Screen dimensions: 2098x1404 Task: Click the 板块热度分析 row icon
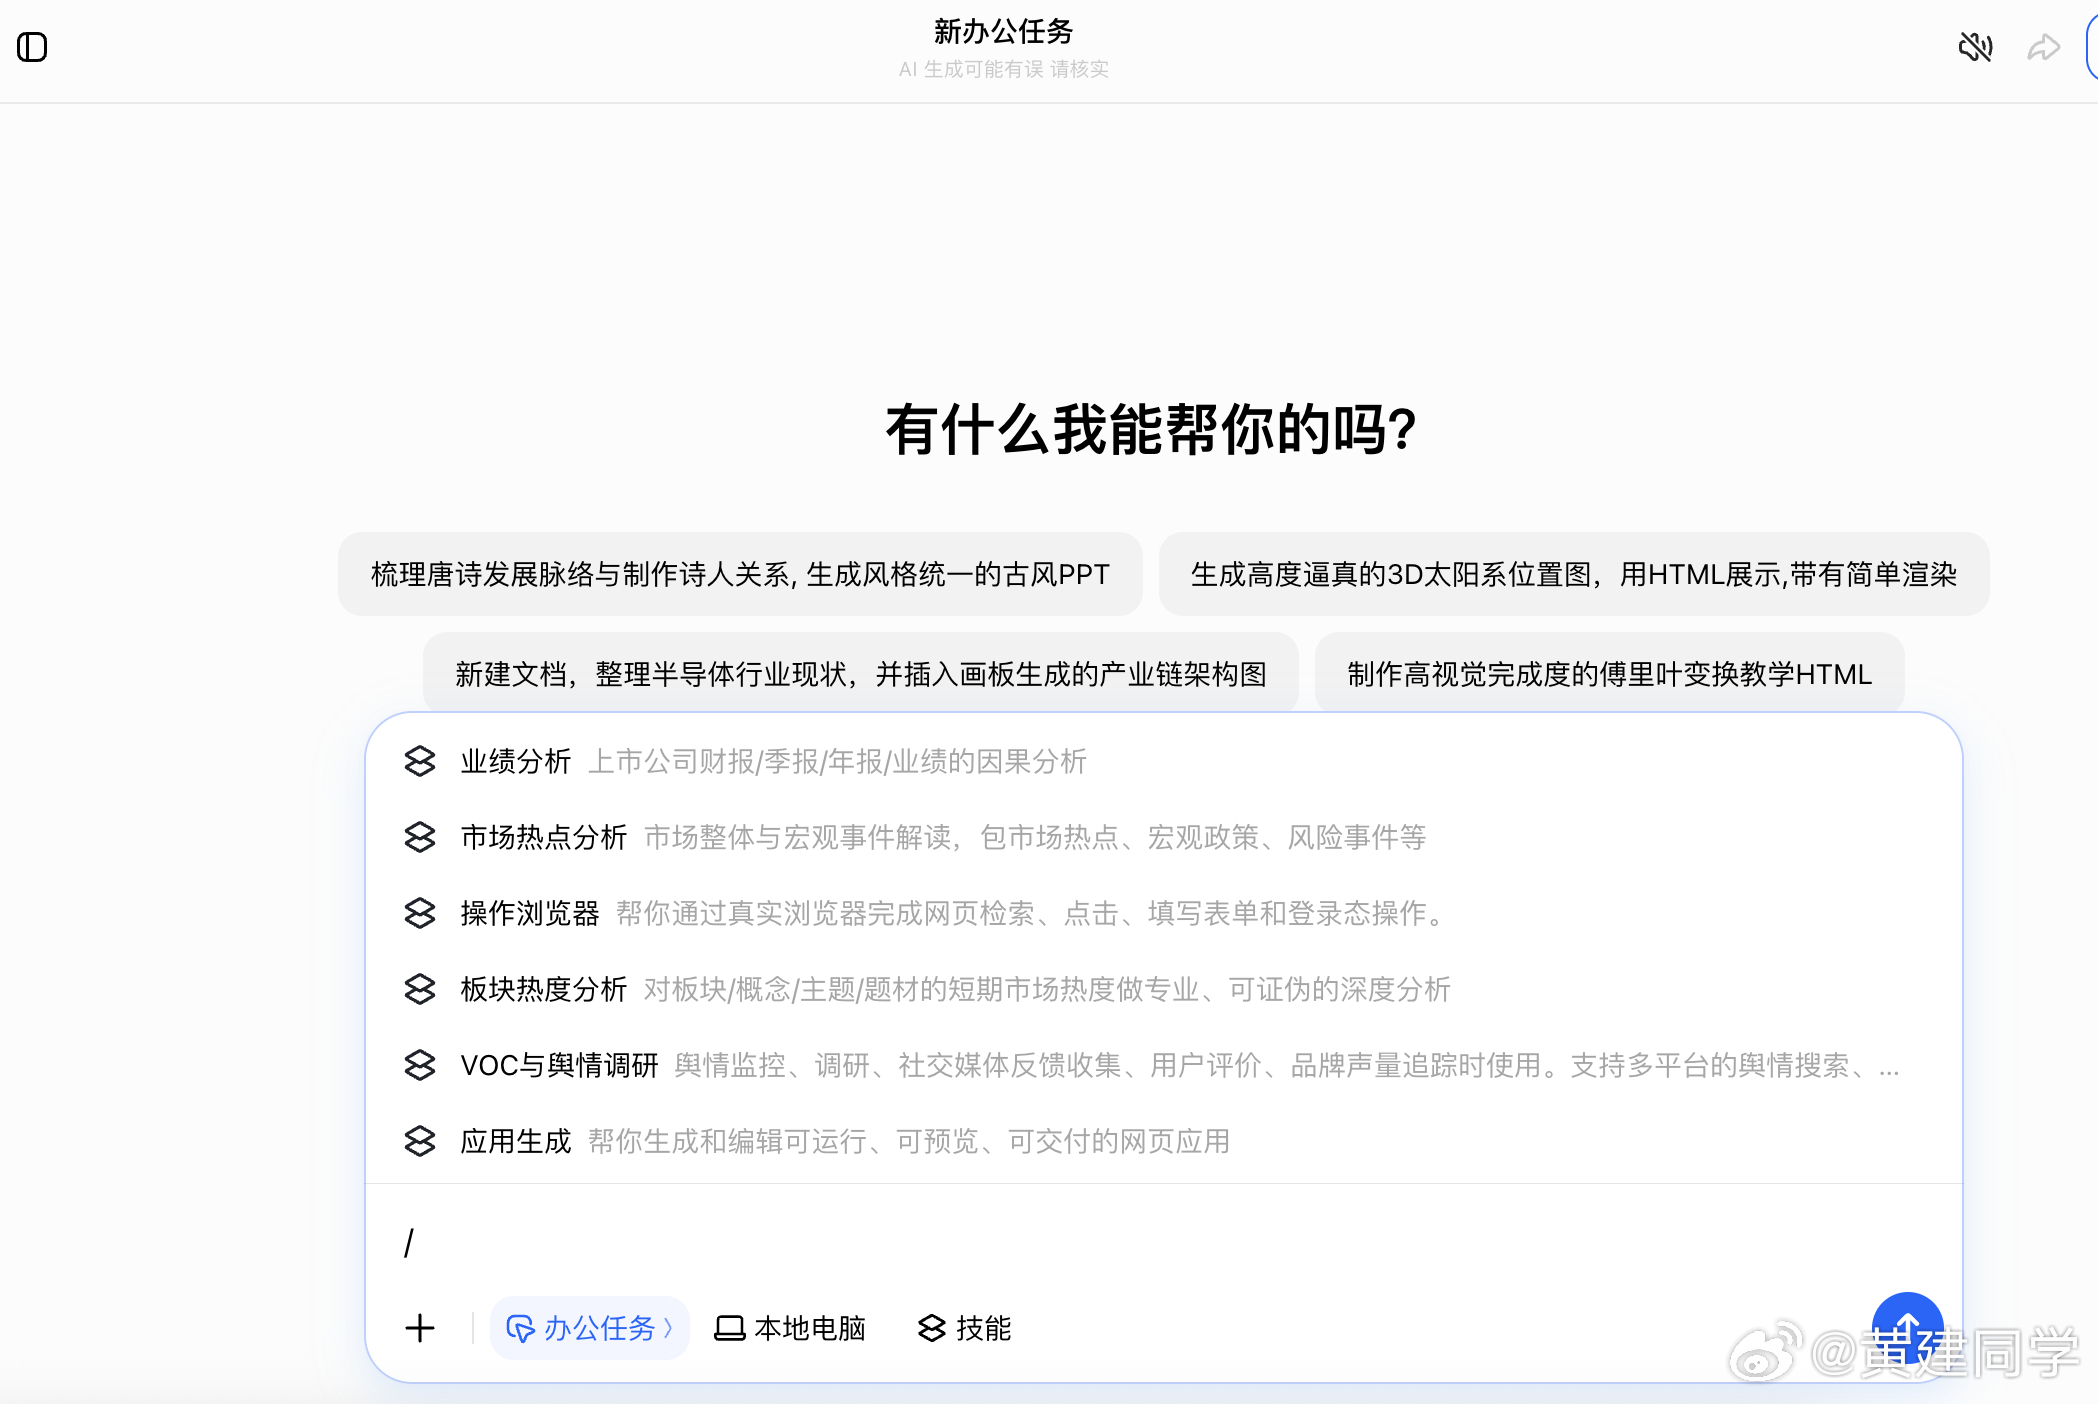pyautogui.click(x=420, y=989)
